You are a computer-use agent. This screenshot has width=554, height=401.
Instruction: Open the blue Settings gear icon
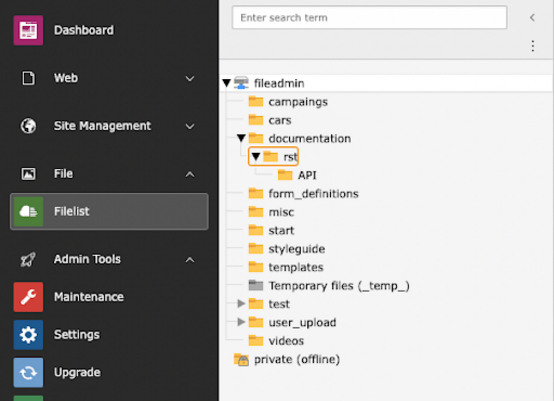tap(28, 335)
